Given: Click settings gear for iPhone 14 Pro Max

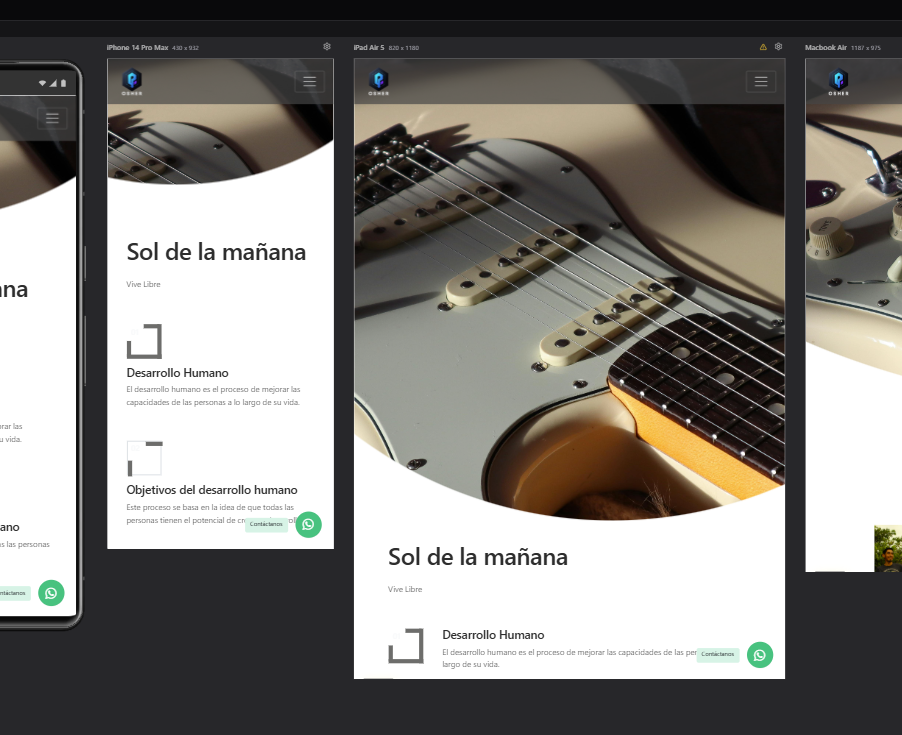Looking at the screenshot, I should 327,47.
